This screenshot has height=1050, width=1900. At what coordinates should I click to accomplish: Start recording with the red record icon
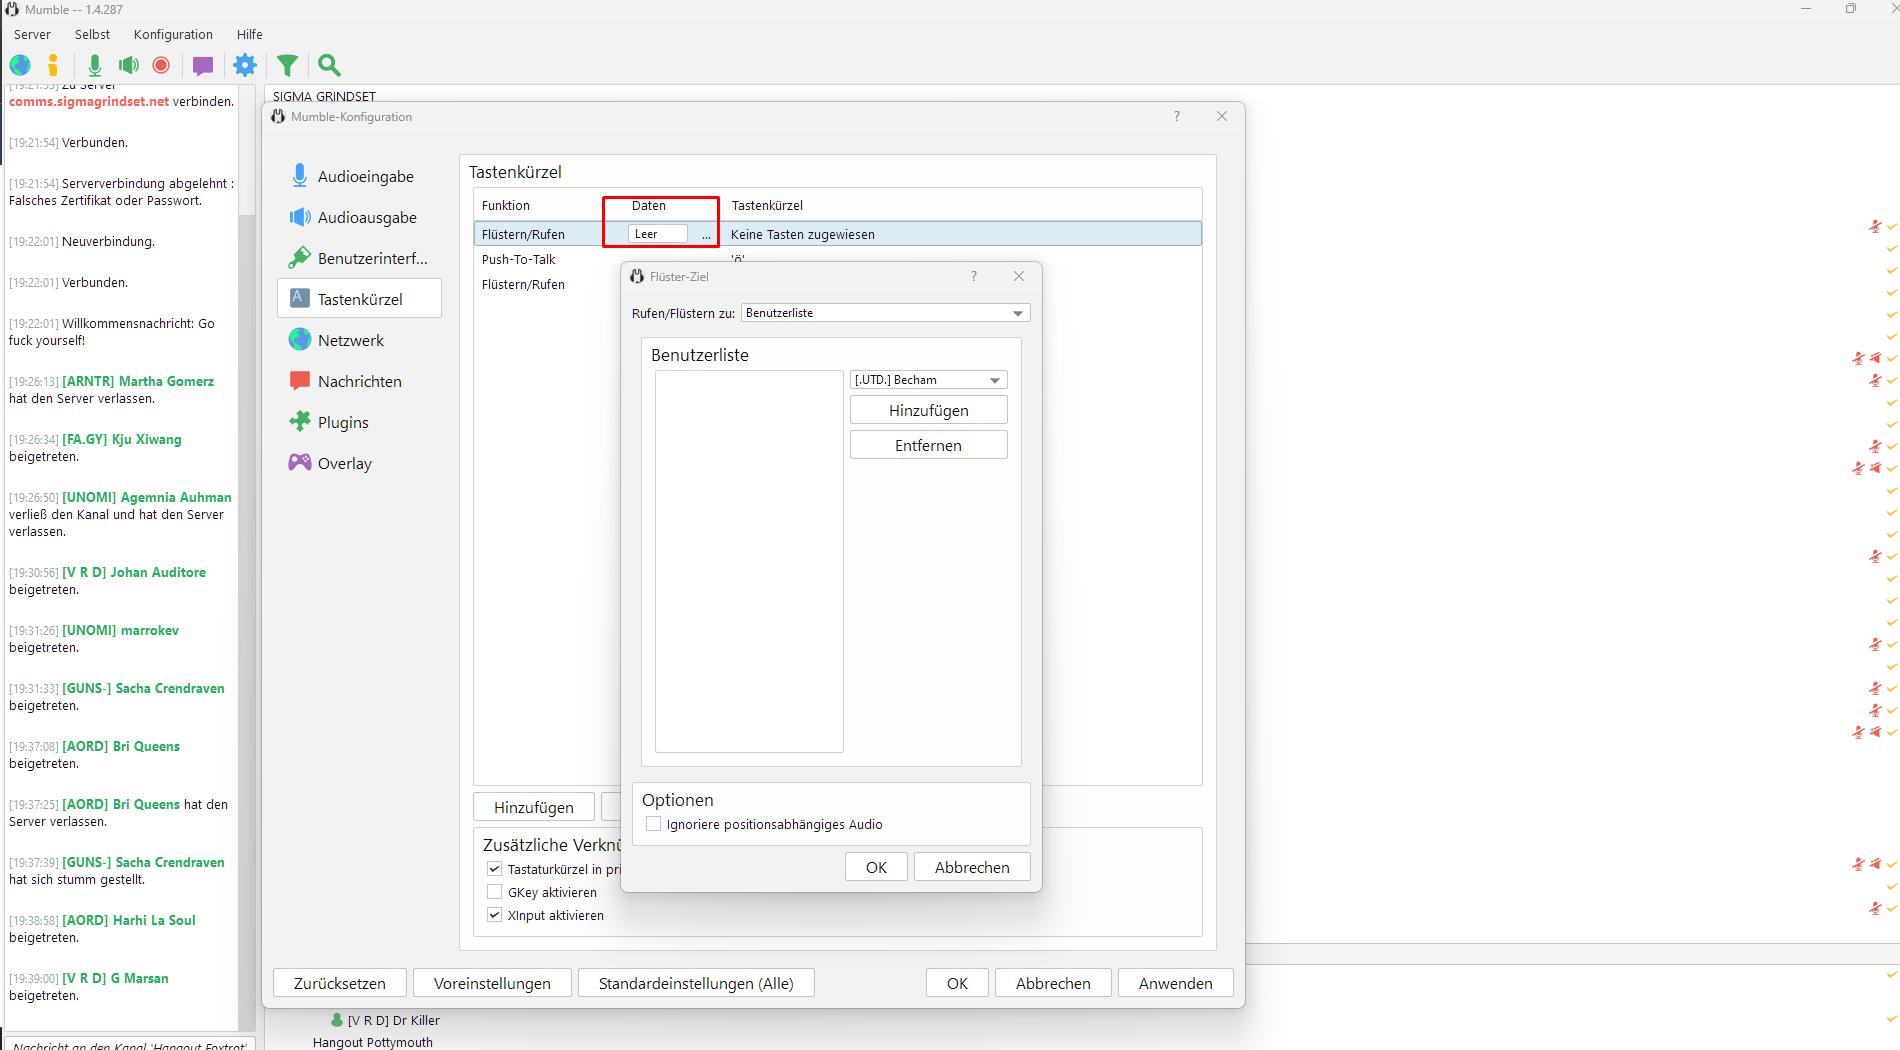pos(161,66)
